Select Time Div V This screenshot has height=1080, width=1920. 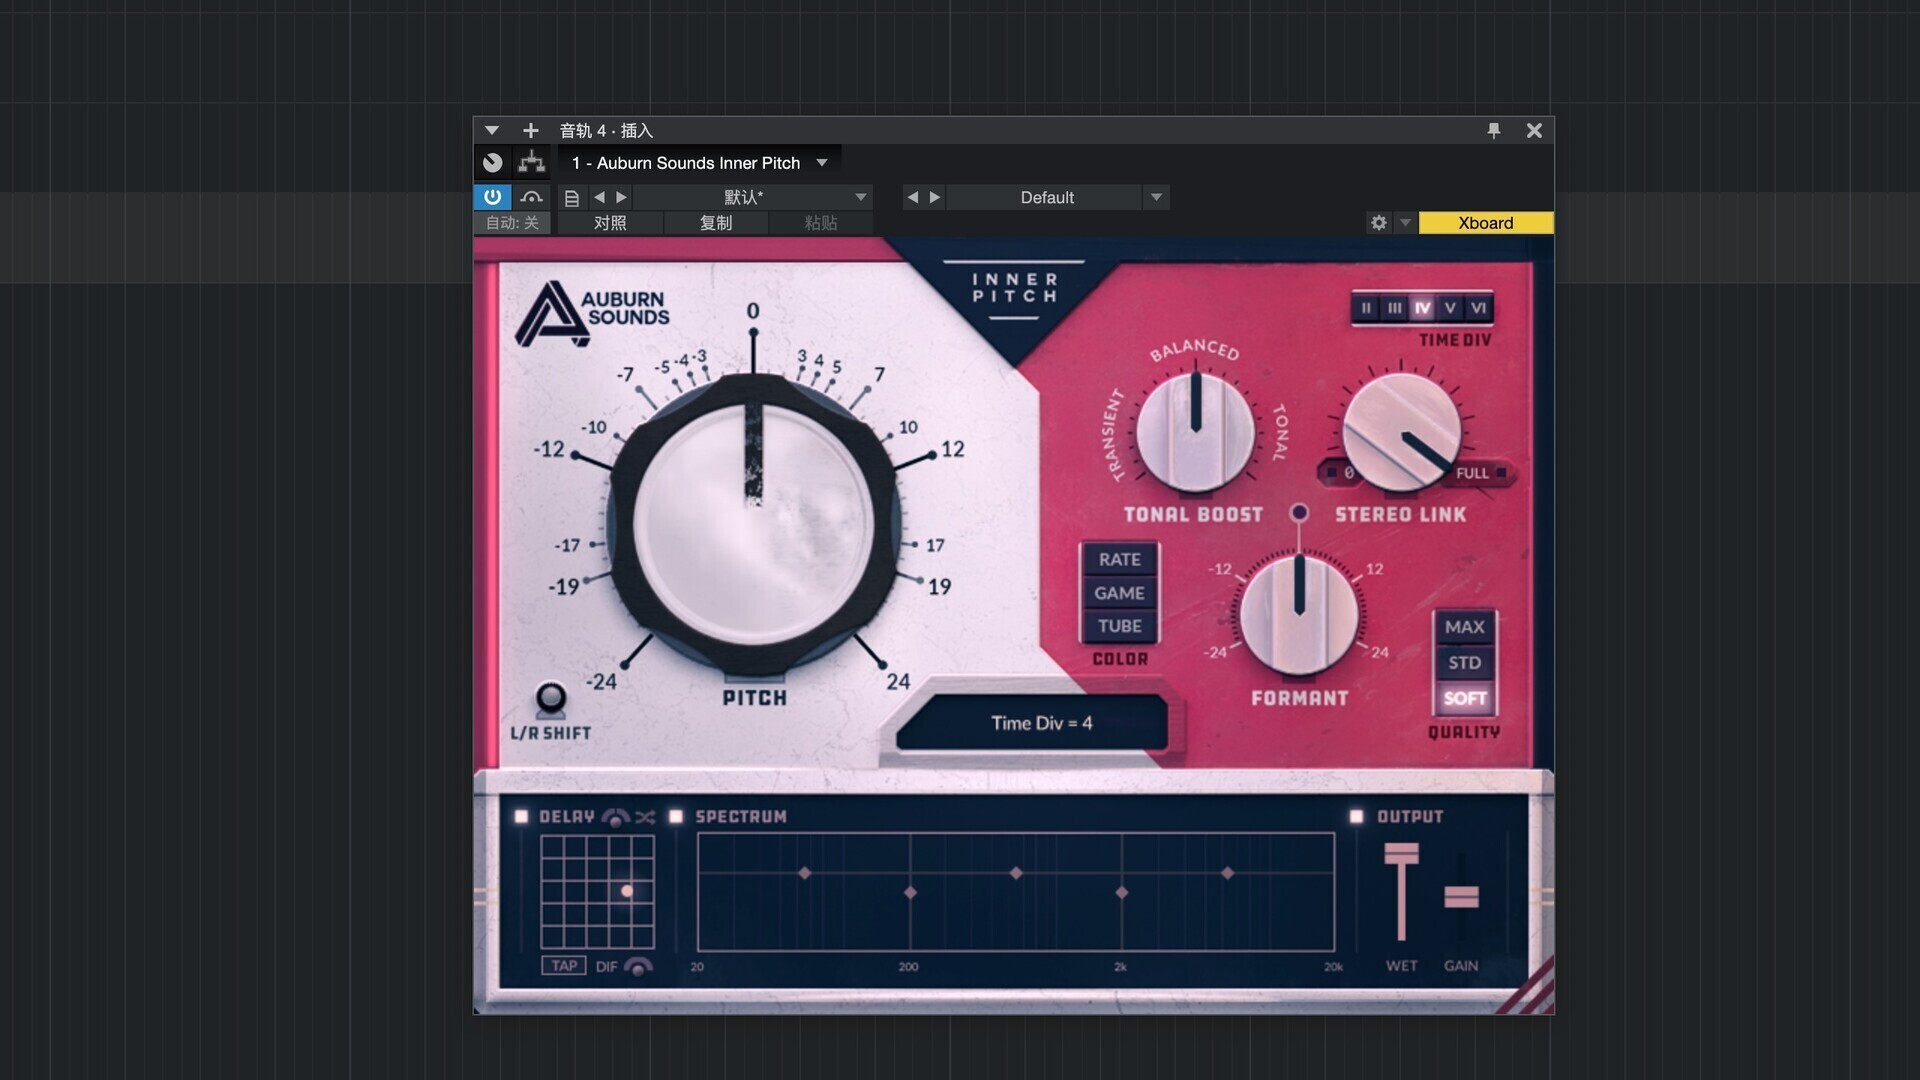pyautogui.click(x=1450, y=308)
